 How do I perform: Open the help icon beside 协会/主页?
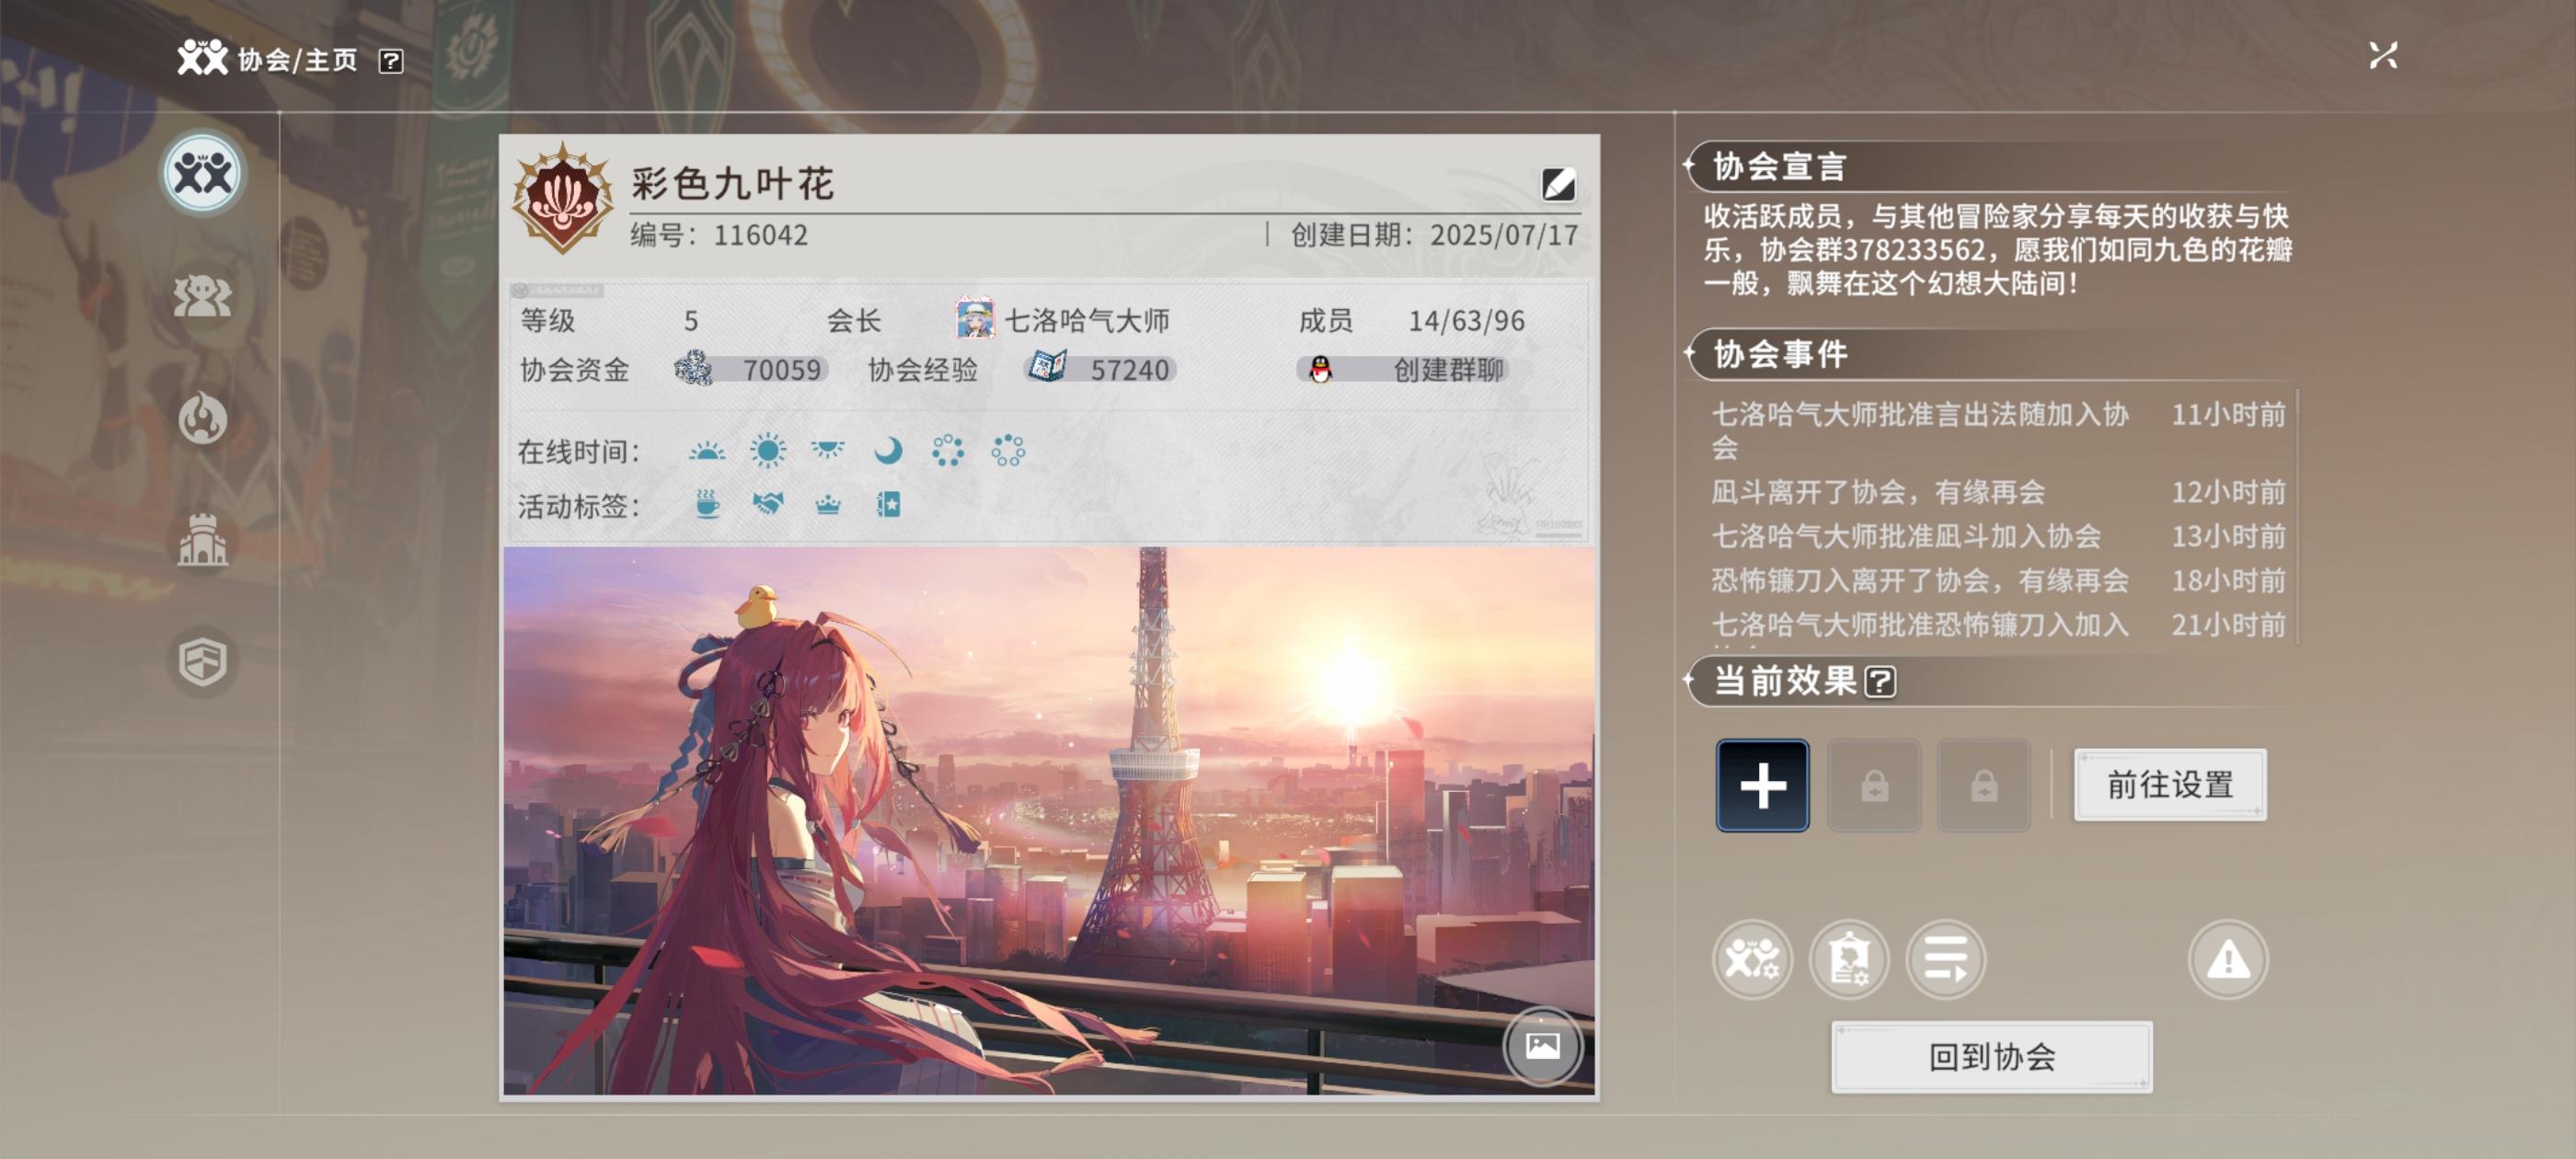391,61
